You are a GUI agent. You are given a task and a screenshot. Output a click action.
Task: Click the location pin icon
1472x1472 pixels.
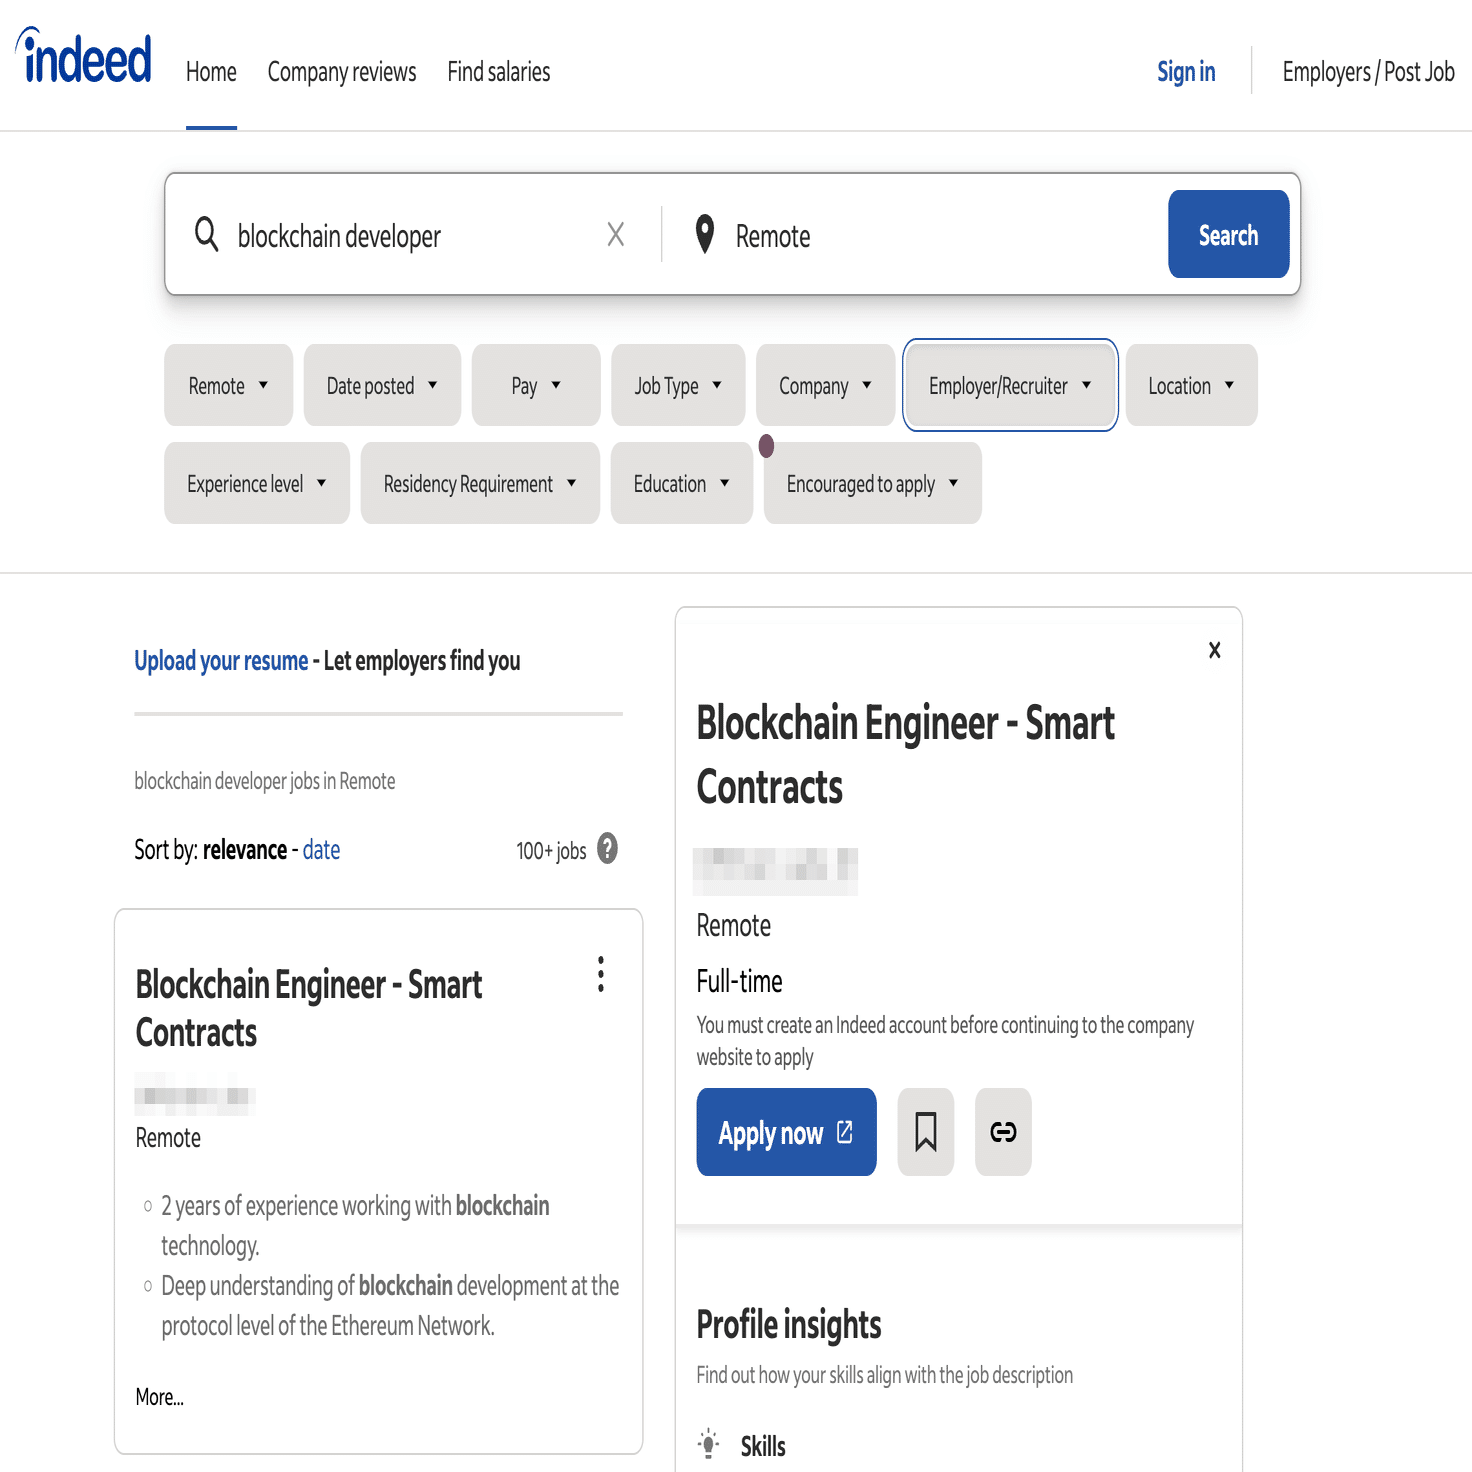[x=705, y=235]
